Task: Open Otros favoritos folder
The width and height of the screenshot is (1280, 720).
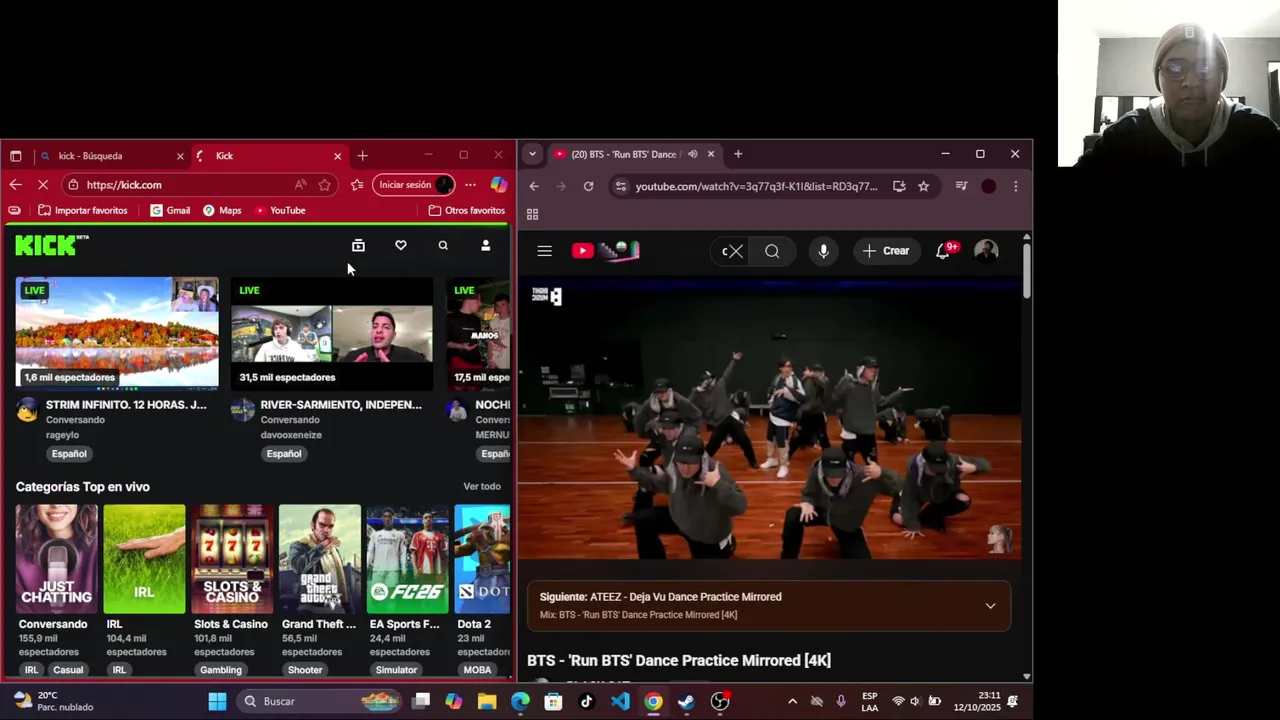Action: click(x=466, y=211)
